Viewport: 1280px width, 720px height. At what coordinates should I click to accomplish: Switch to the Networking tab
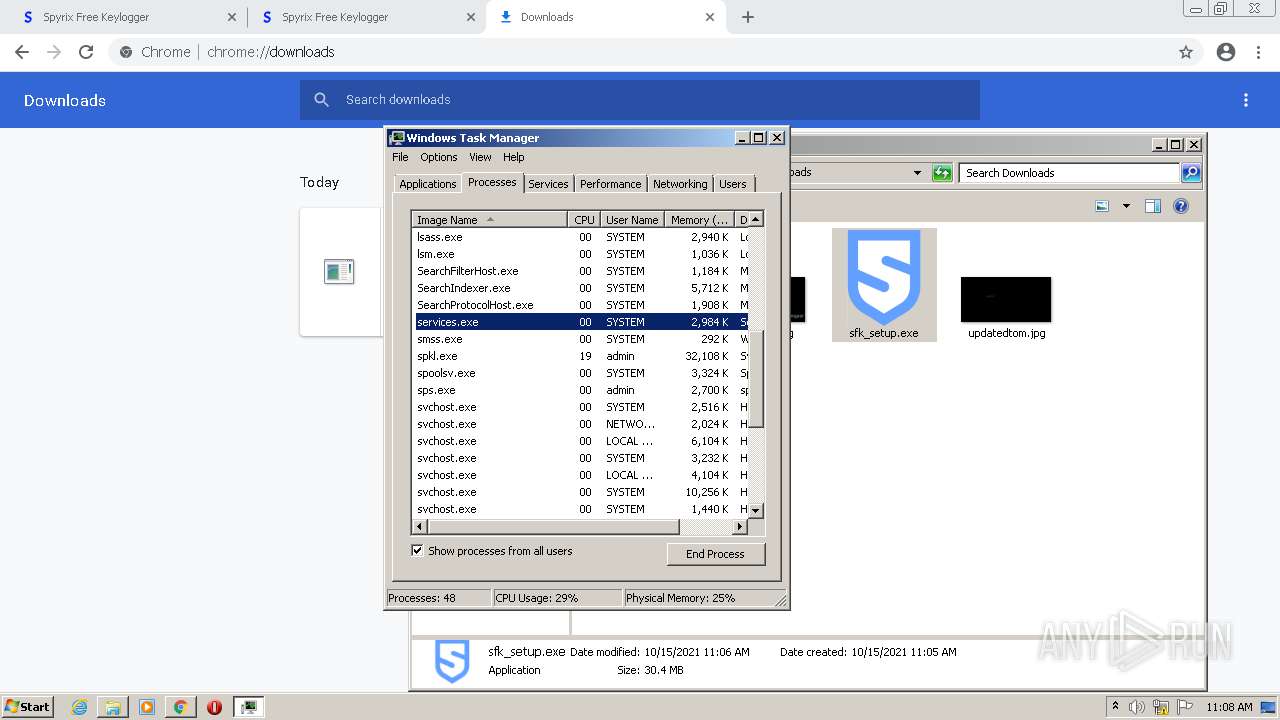point(680,184)
